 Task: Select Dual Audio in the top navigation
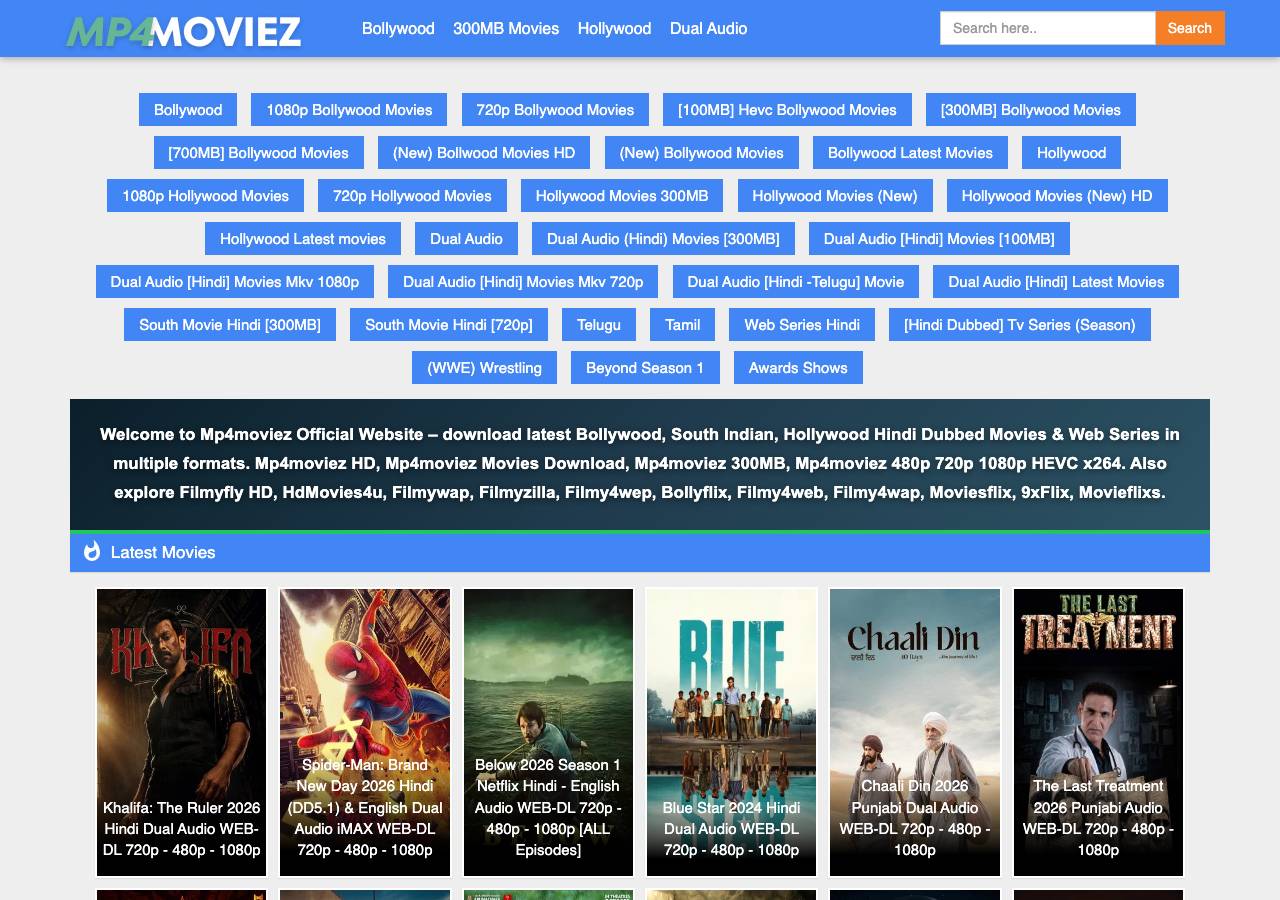click(x=708, y=28)
